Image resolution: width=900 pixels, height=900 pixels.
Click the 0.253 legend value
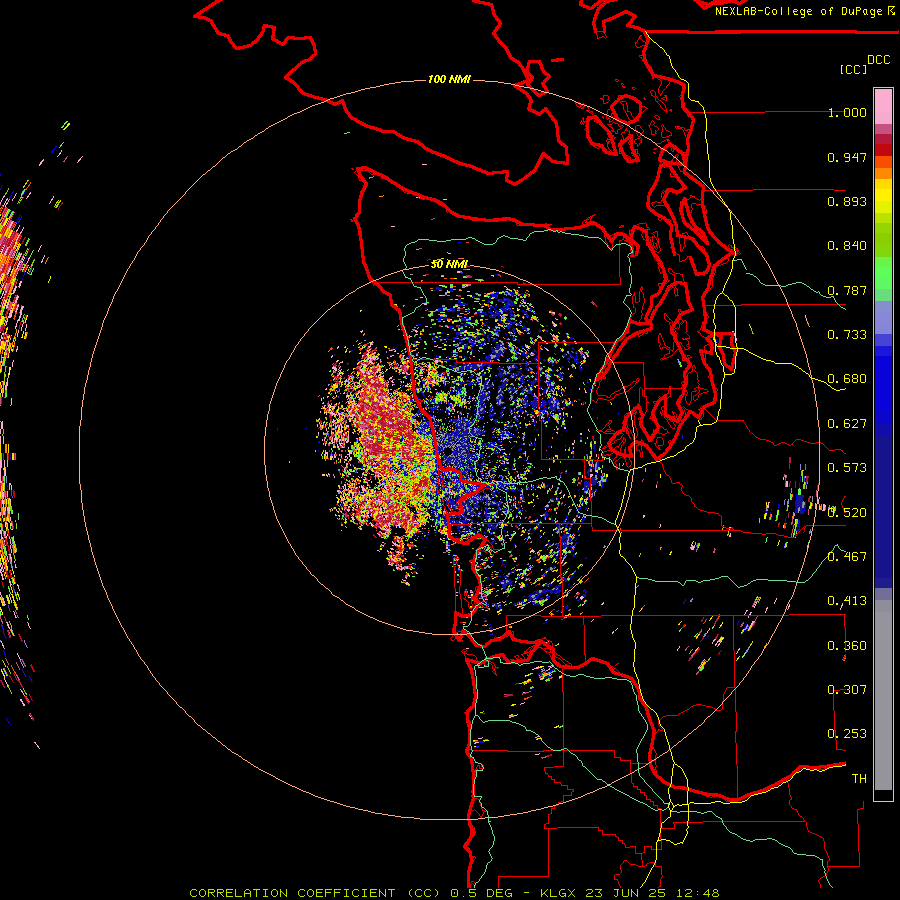(x=847, y=734)
